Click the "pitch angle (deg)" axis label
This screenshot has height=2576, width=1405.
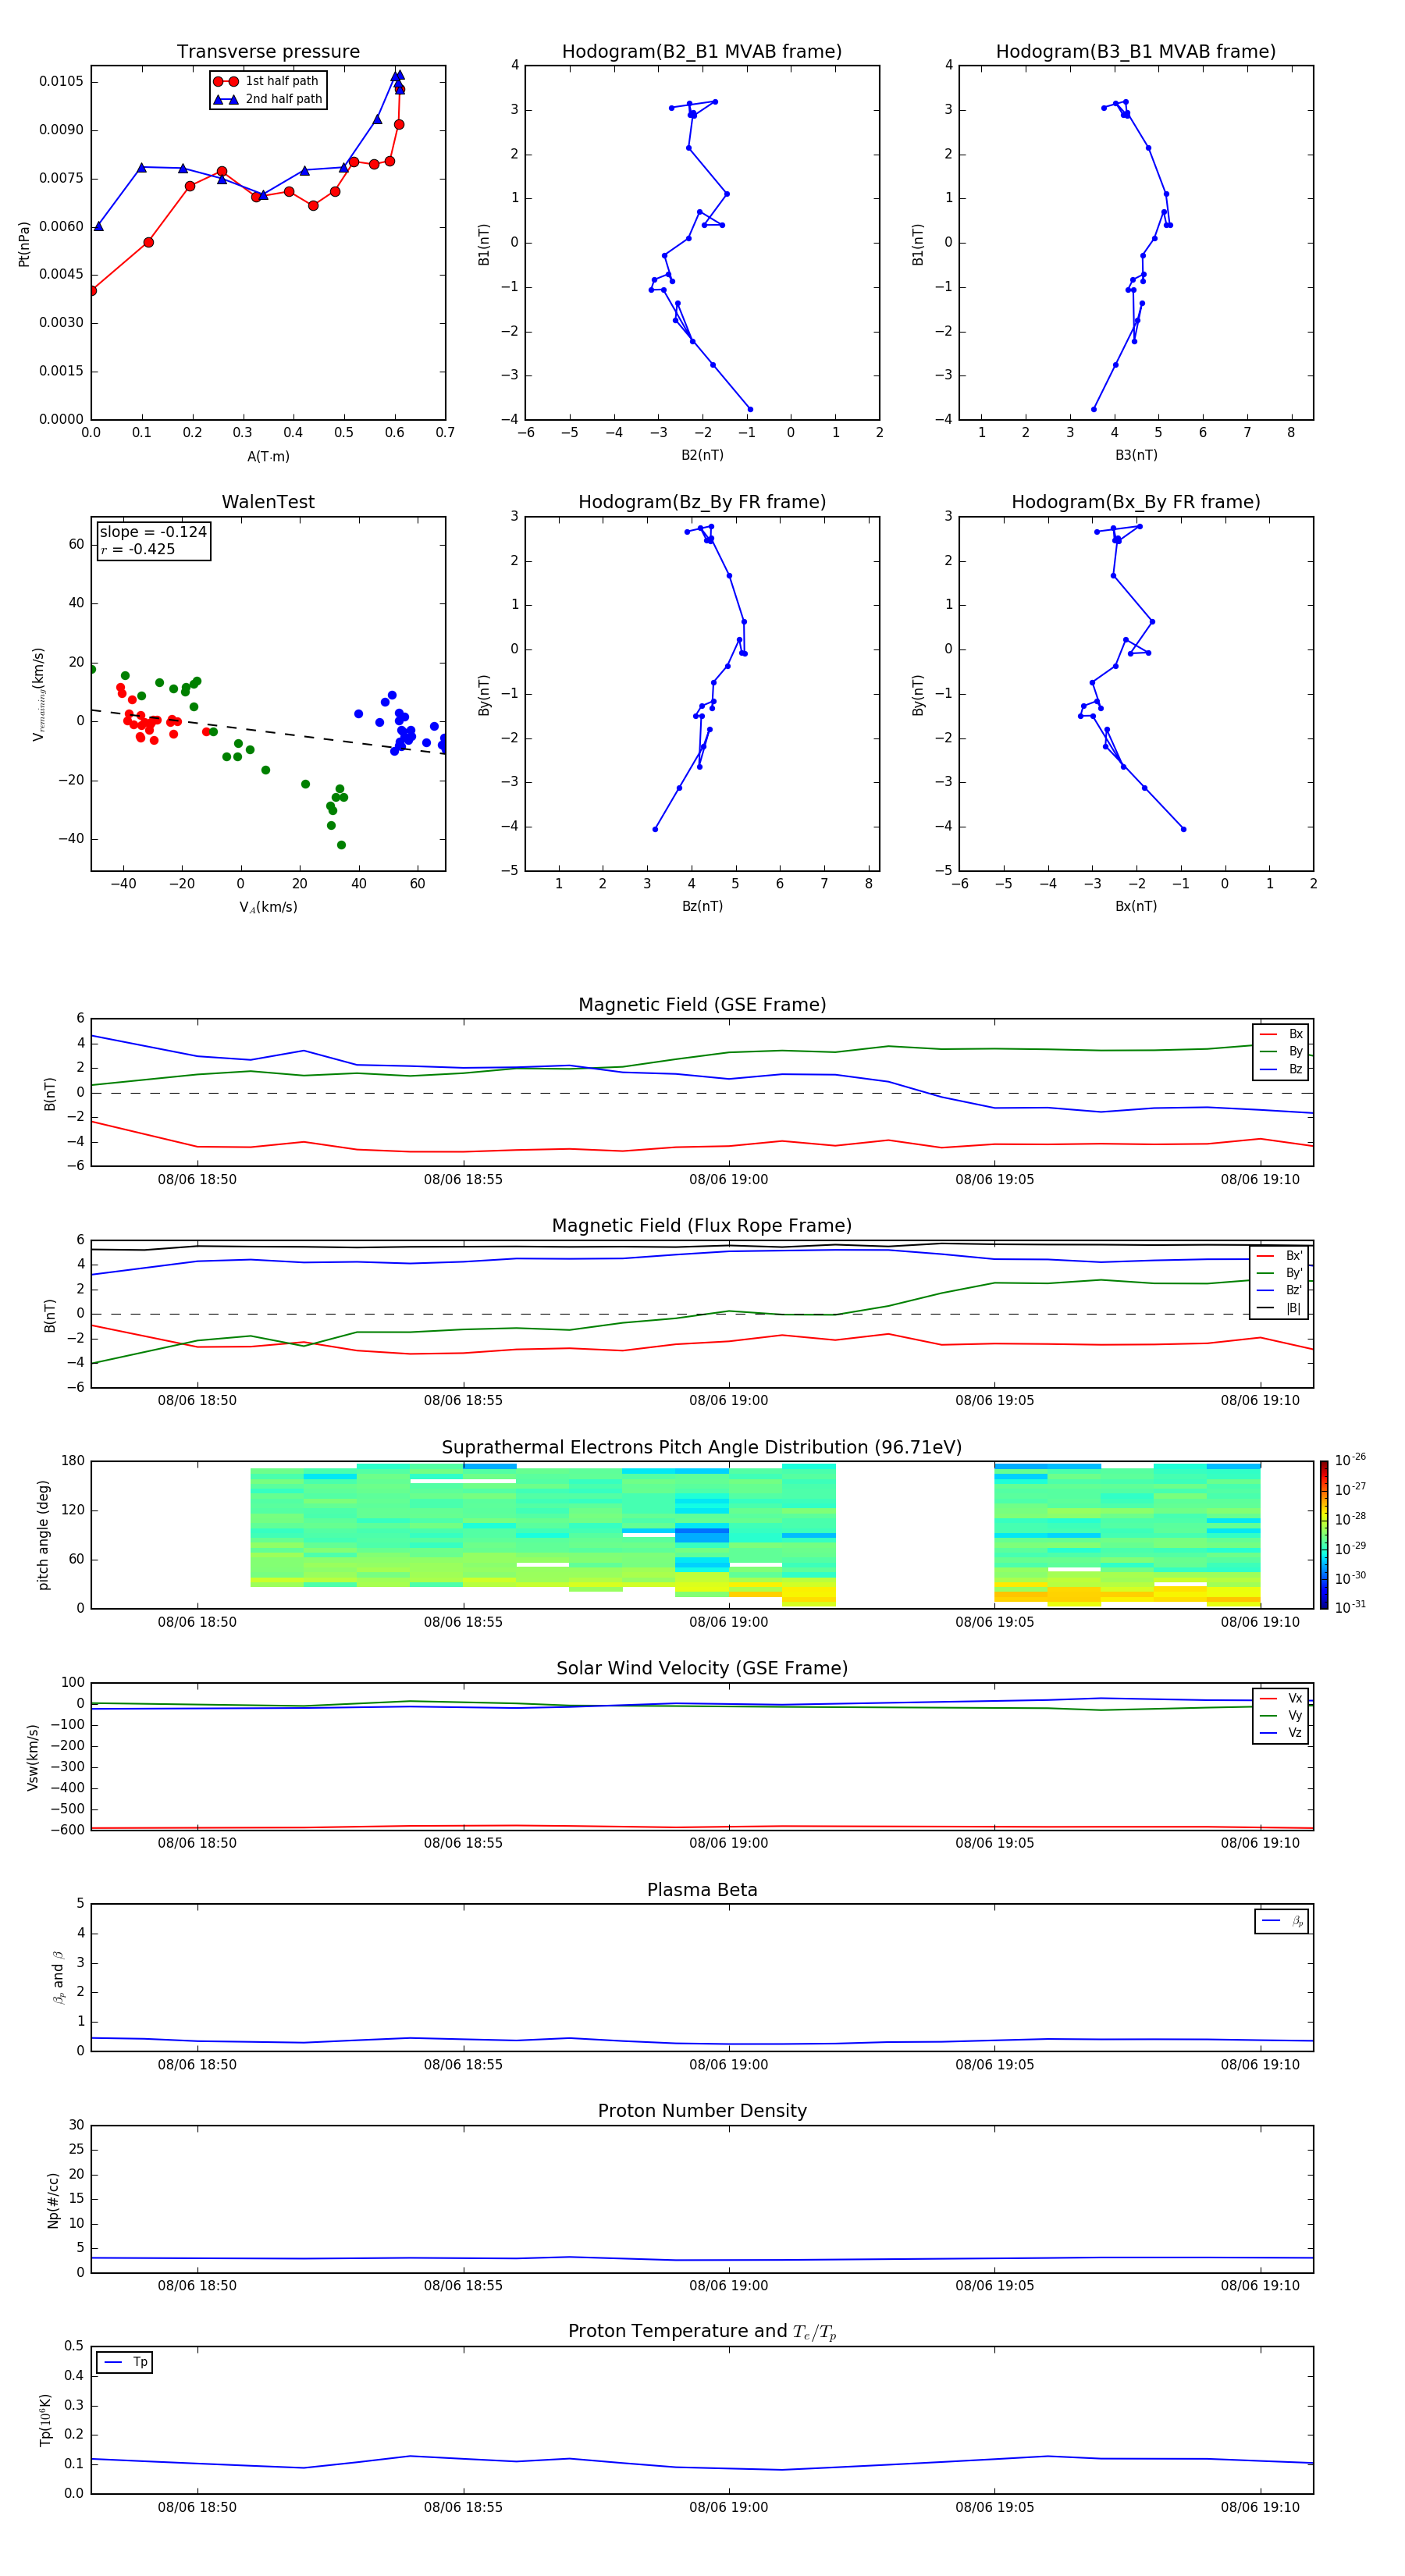[x=43, y=1535]
